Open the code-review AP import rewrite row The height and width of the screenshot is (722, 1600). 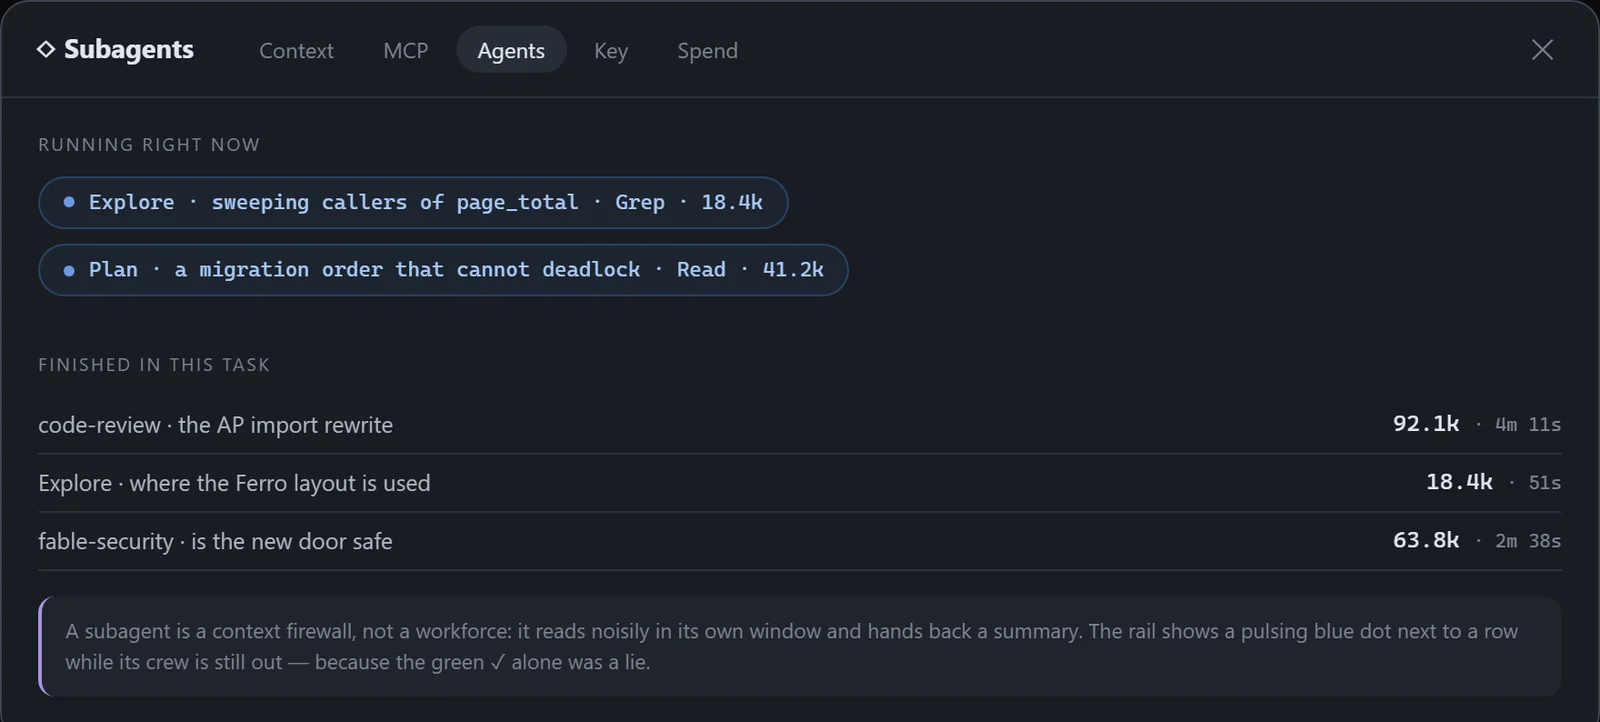[x=799, y=425]
